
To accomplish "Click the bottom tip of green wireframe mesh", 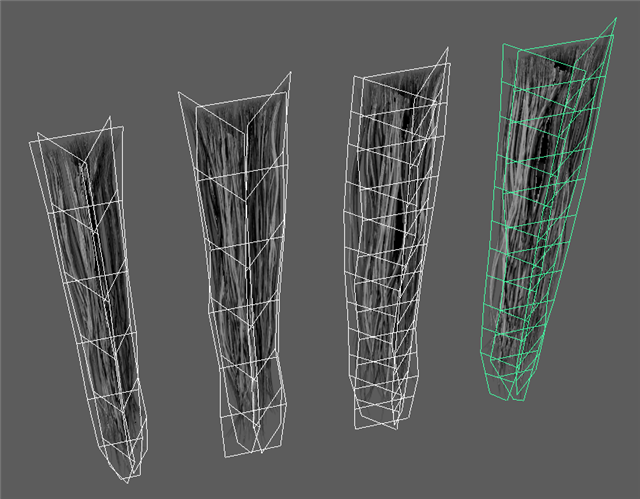I will click(512, 401).
